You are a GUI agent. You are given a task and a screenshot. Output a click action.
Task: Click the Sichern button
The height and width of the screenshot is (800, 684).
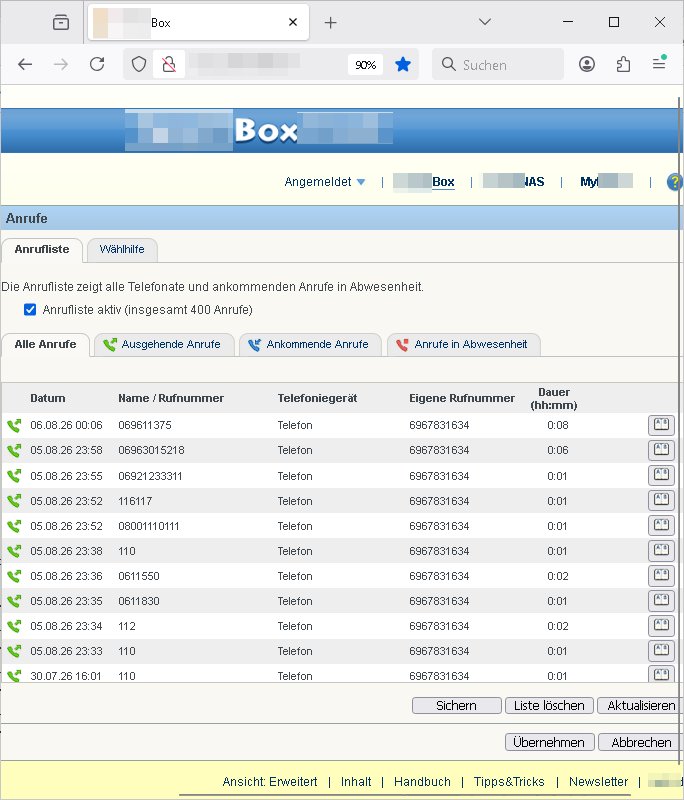[457, 706]
